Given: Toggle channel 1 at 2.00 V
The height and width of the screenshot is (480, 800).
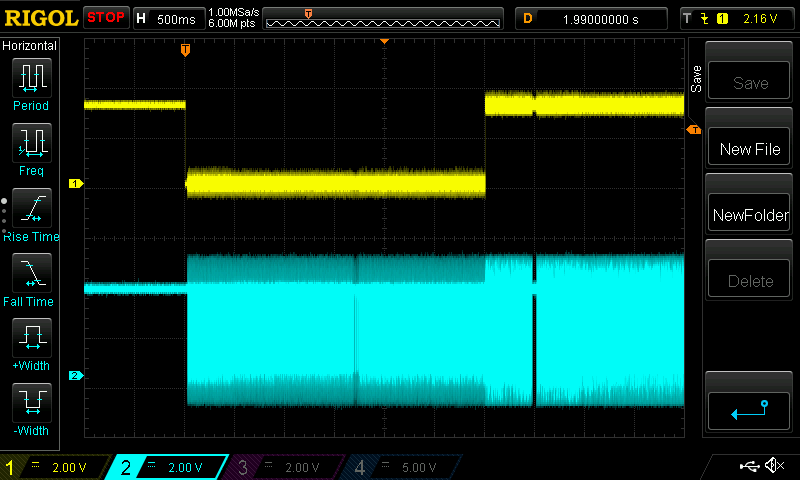Looking at the screenshot, I should click(x=54, y=467).
